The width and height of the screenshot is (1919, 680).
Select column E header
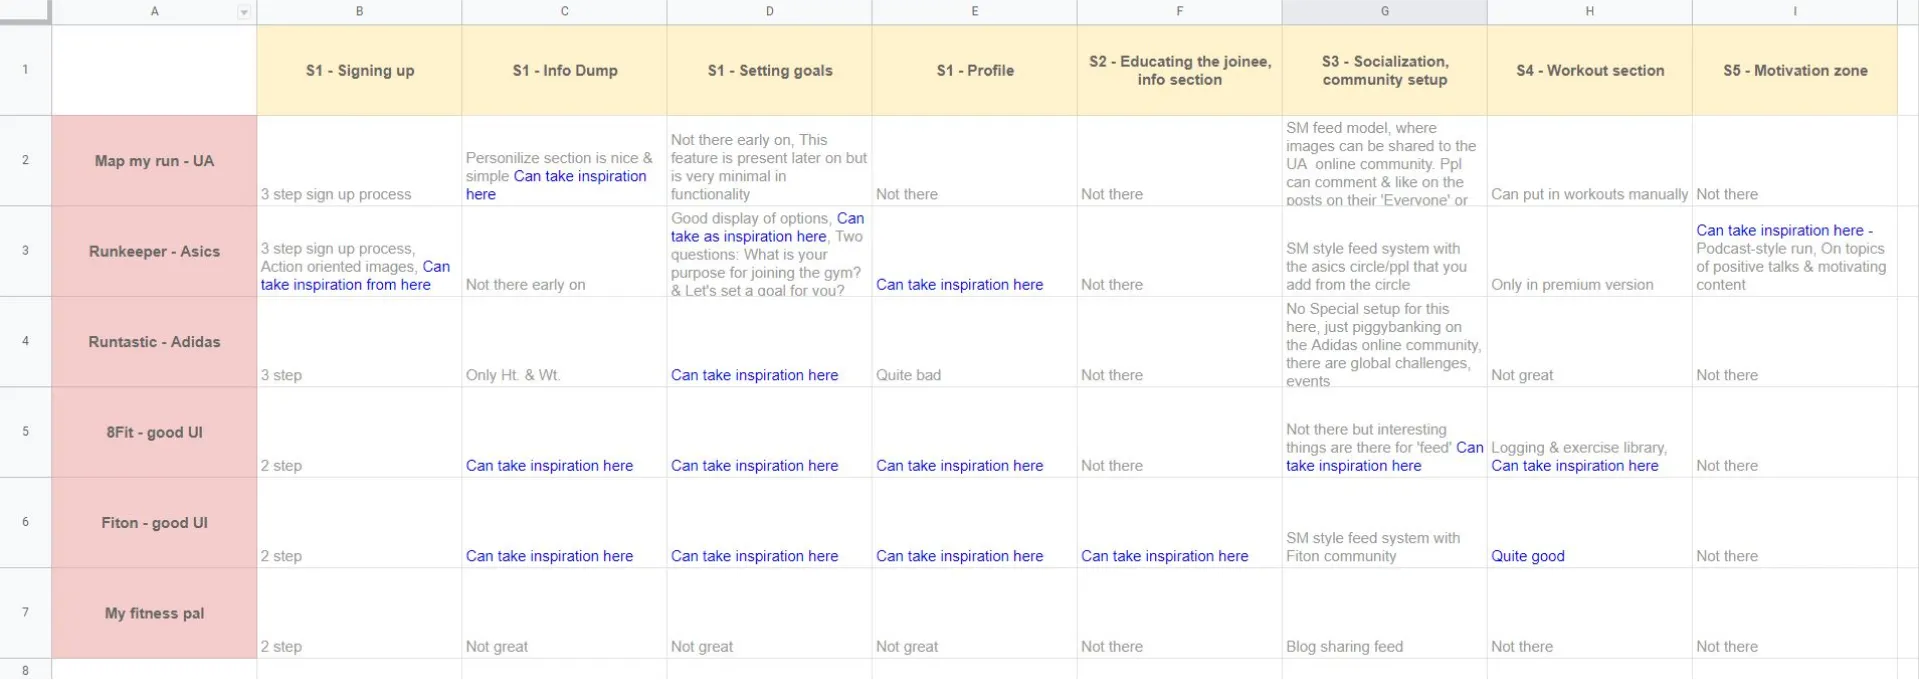(x=974, y=12)
